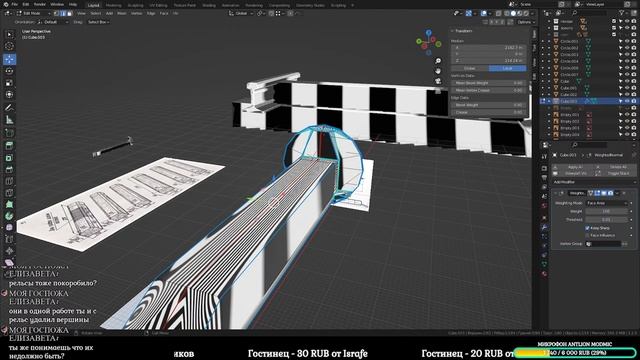Viewport: 640px width, 360px height.
Task: Select the Measure tool in the toolbar
Action: coord(9,120)
